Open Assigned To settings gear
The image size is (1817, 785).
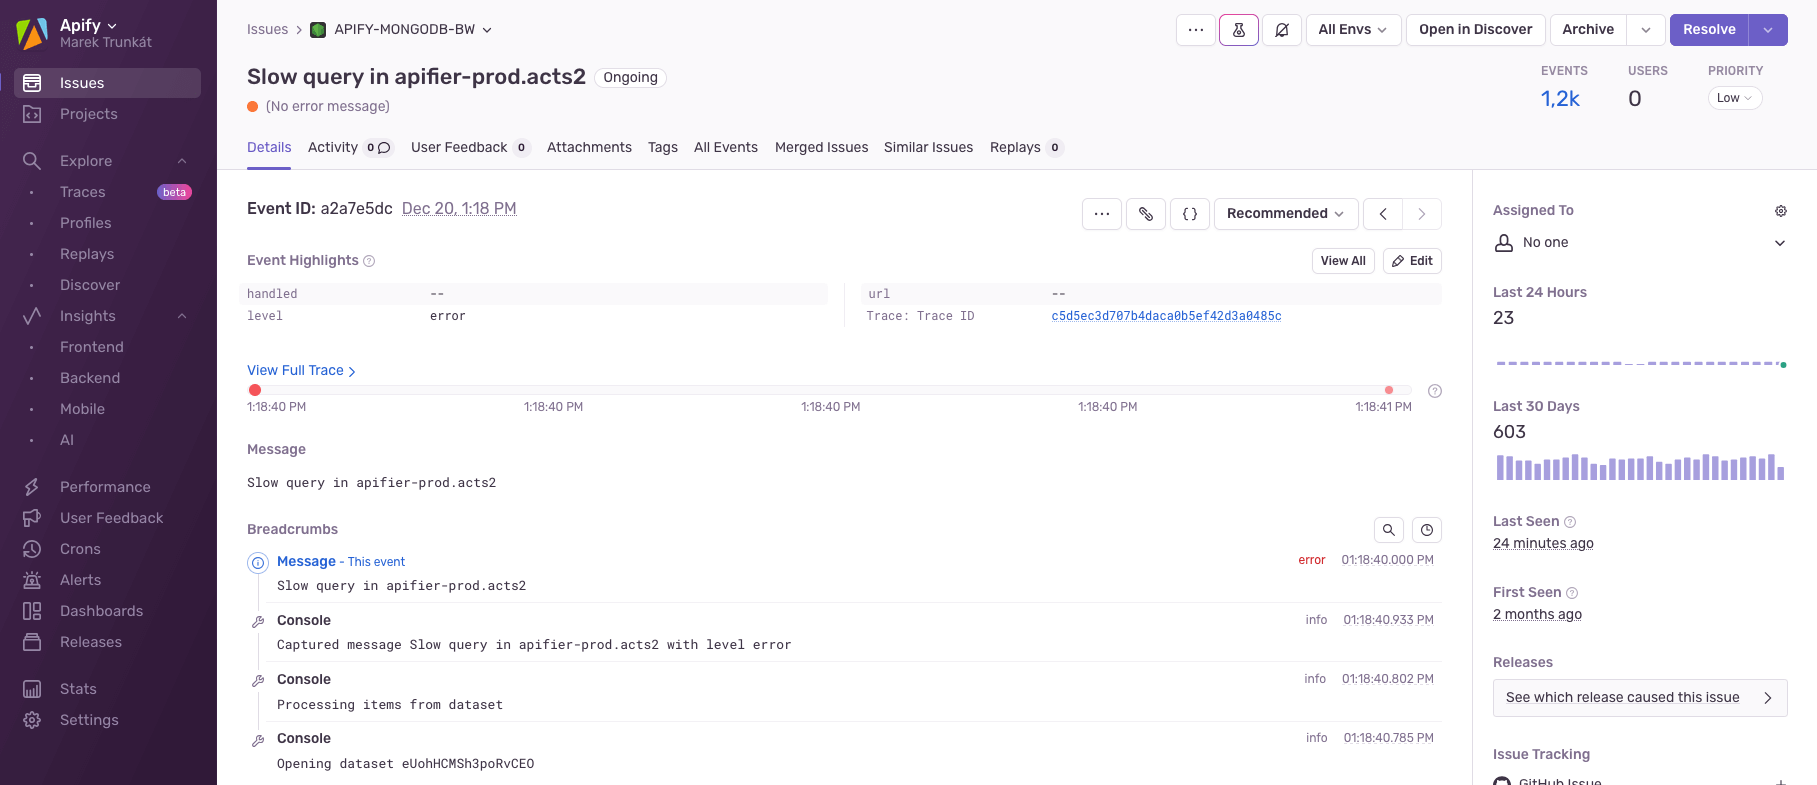tap(1781, 211)
